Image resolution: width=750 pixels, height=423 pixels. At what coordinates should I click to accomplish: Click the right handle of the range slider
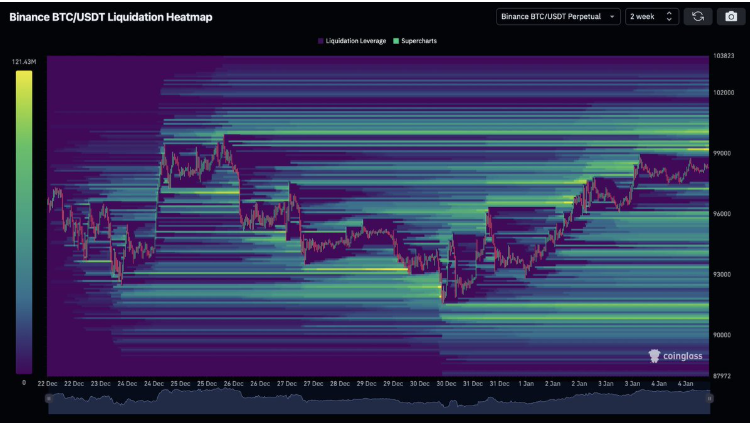[710, 398]
